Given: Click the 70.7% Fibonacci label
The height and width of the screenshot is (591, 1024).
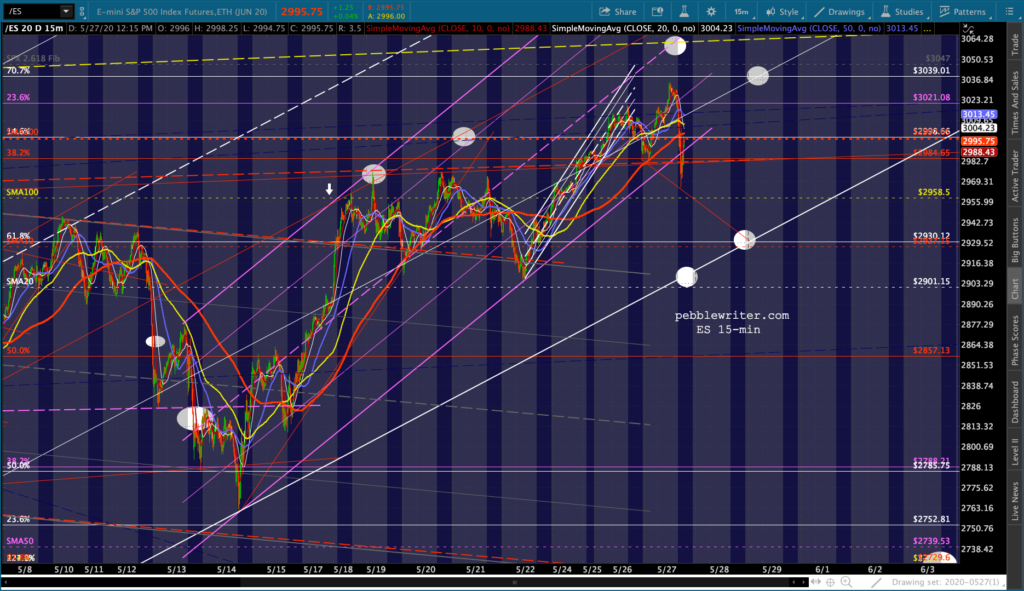Looking at the screenshot, I should tap(18, 71).
